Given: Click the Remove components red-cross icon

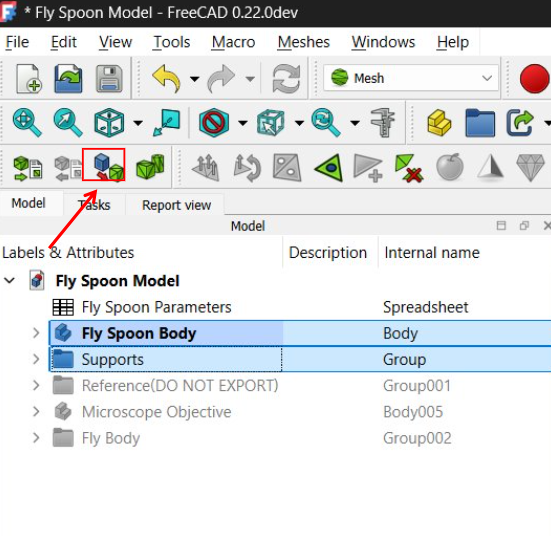Looking at the screenshot, I should pos(409,168).
